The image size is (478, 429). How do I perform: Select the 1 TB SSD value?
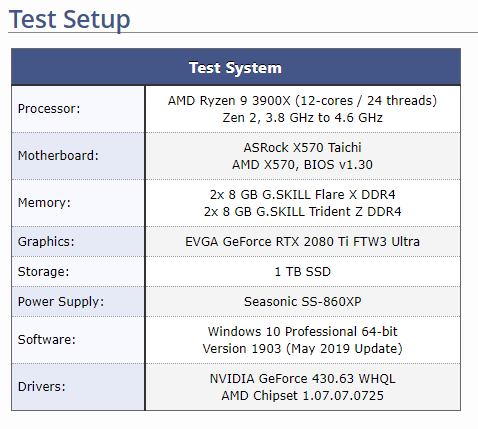[302, 272]
